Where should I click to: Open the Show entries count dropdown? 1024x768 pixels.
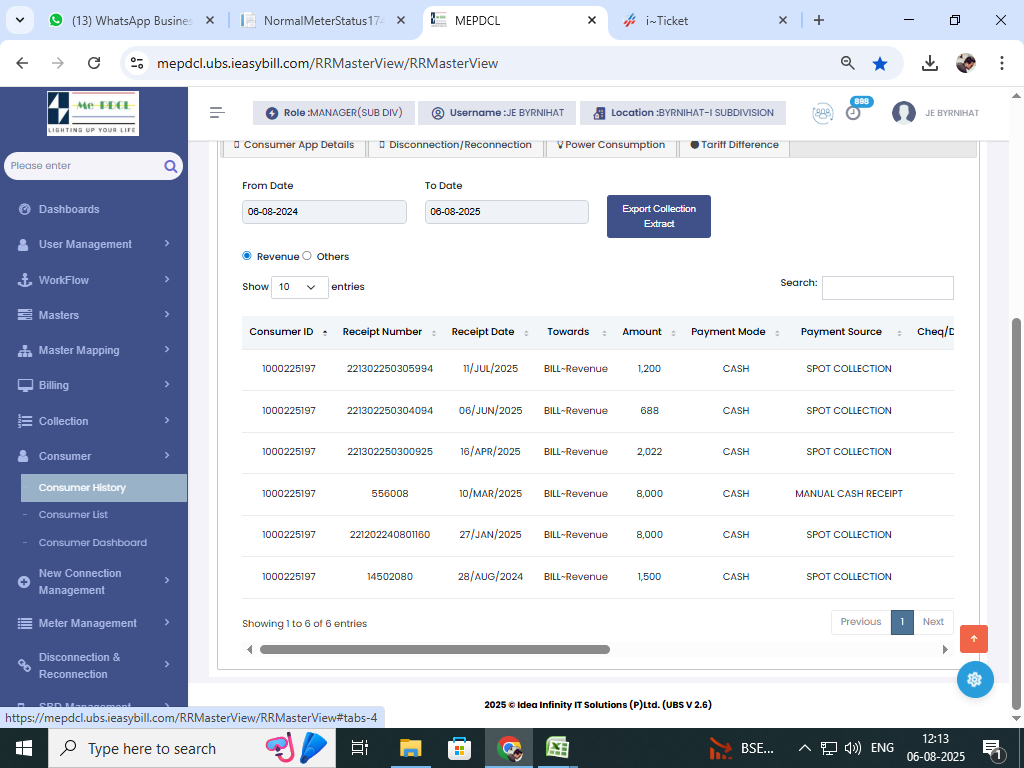click(x=300, y=287)
